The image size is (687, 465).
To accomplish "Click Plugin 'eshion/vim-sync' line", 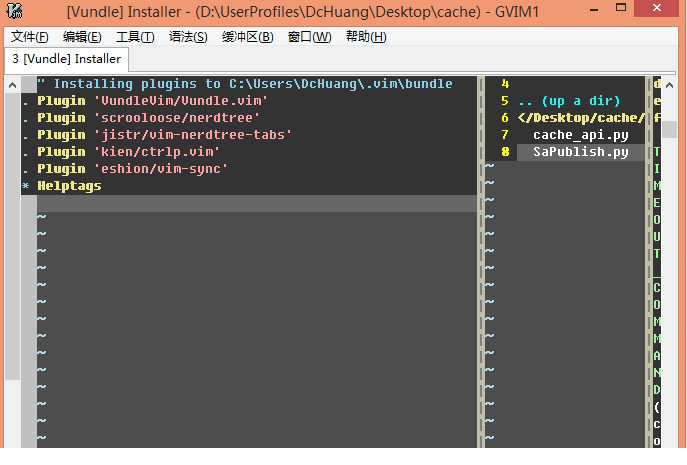I will tap(132, 169).
